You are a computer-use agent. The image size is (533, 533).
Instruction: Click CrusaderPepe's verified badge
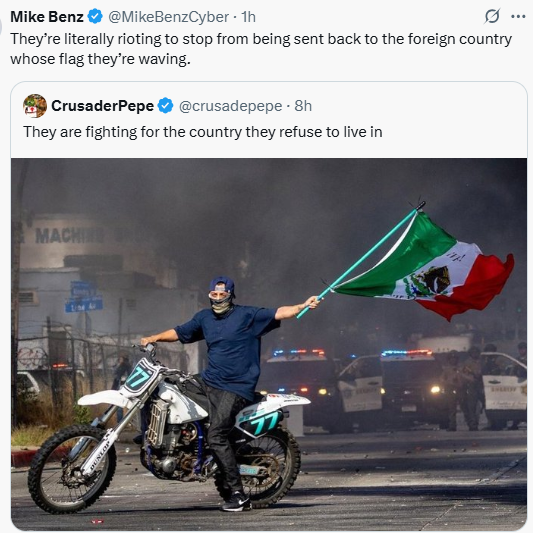tap(166, 106)
